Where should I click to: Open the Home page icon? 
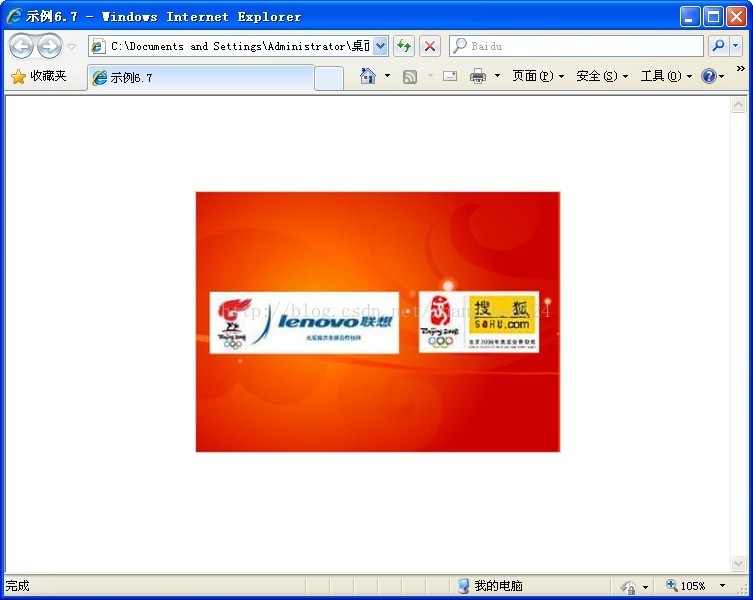click(x=368, y=76)
